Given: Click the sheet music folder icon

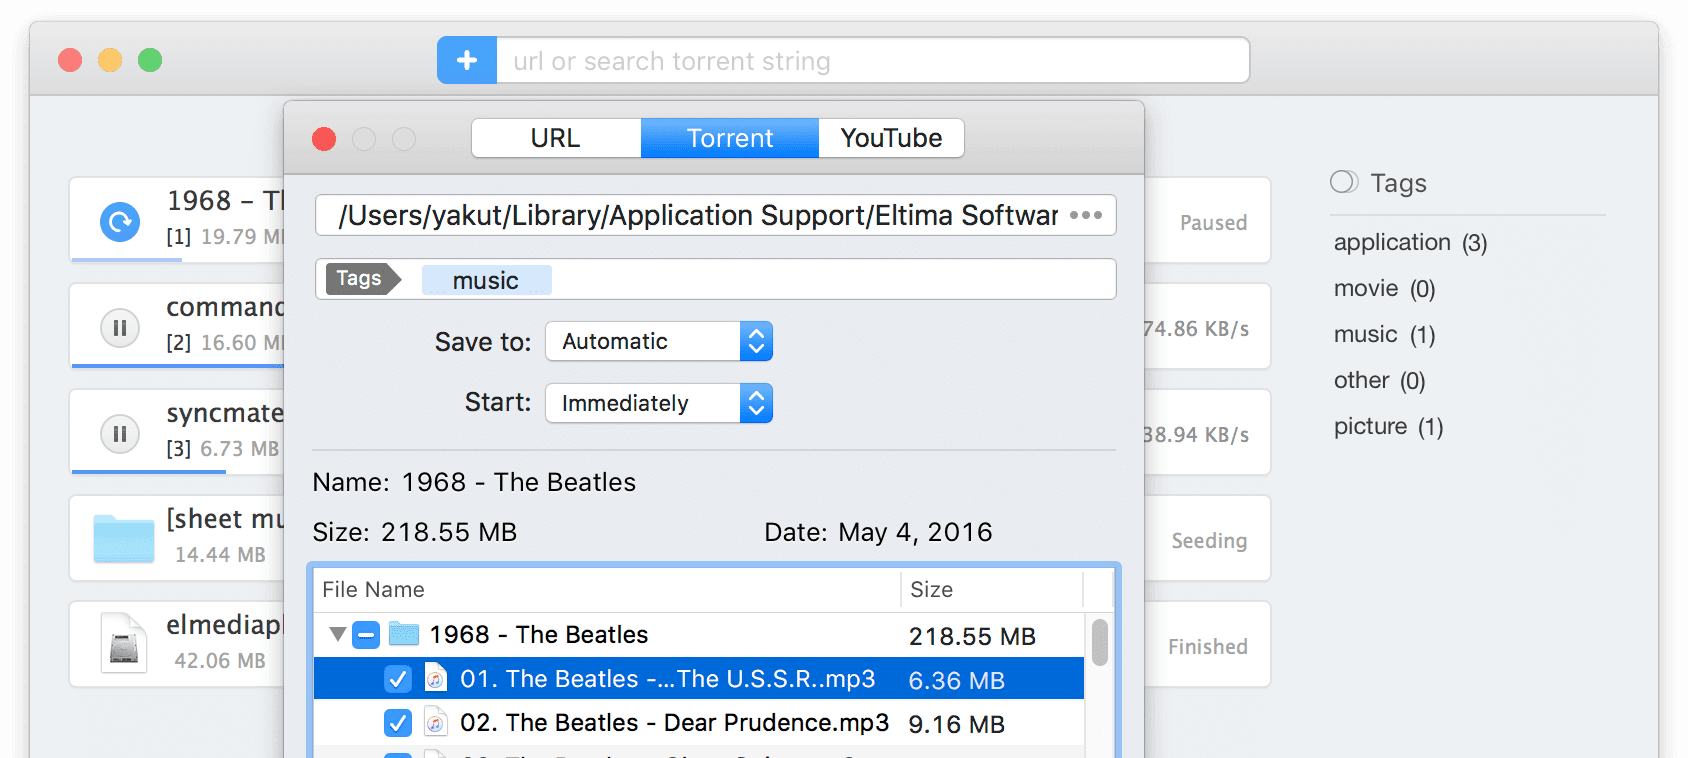Looking at the screenshot, I should (123, 538).
